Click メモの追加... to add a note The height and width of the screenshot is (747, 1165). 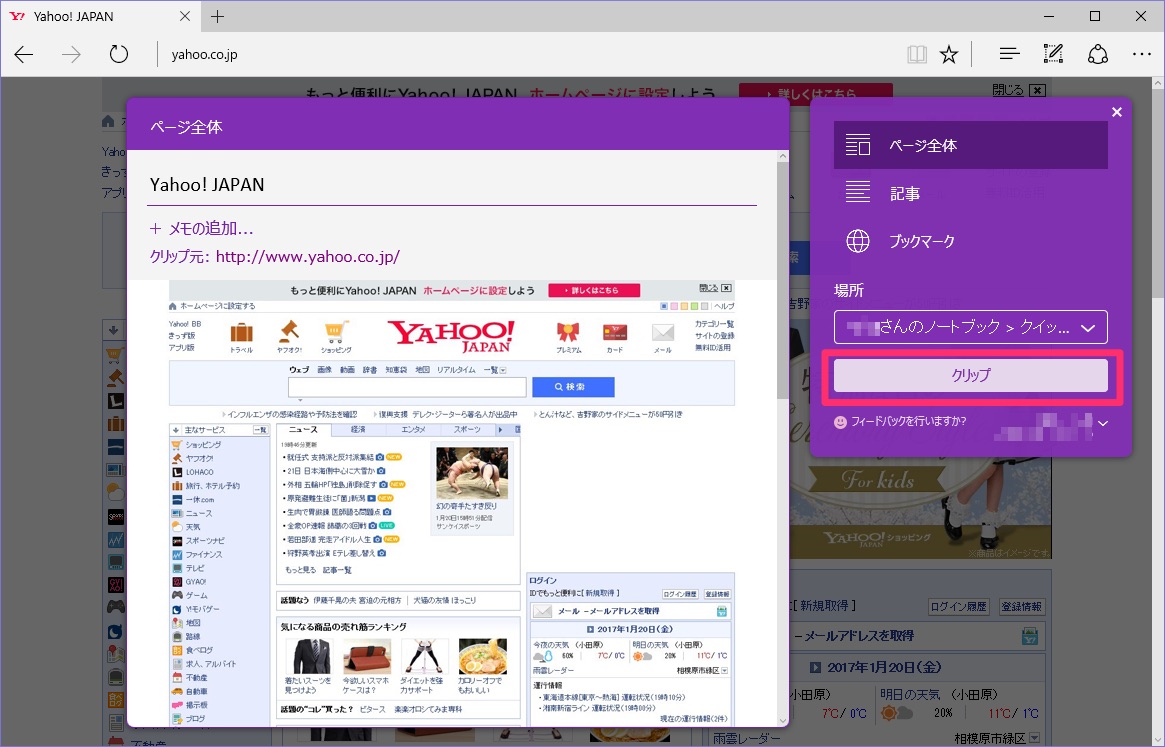(202, 229)
